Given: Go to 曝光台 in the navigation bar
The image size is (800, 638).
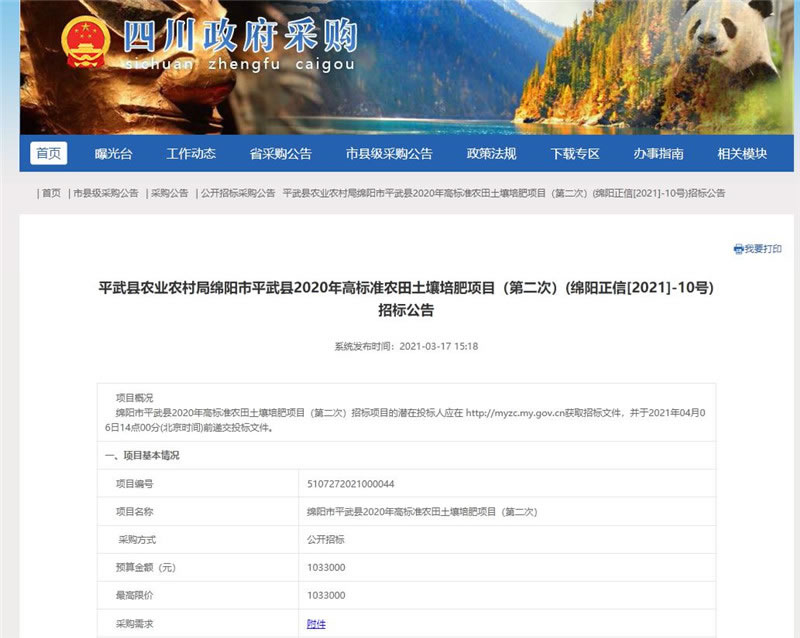Looking at the screenshot, I should click(x=113, y=154).
